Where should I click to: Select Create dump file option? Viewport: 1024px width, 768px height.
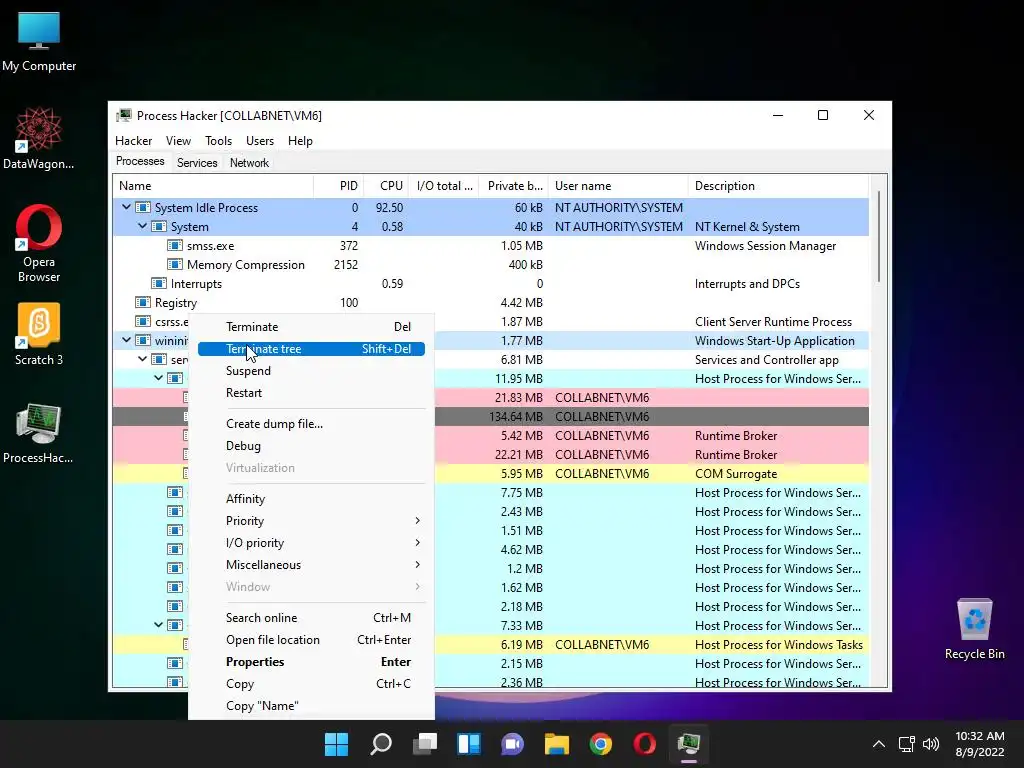point(312,424)
